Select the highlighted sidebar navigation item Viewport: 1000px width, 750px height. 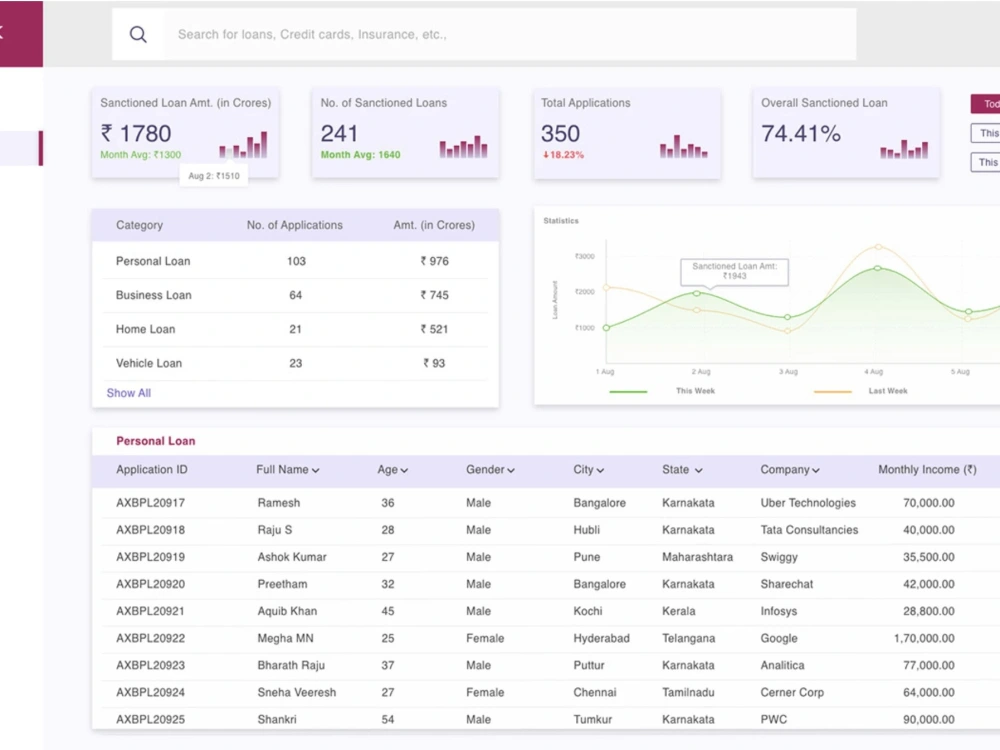coord(20,147)
